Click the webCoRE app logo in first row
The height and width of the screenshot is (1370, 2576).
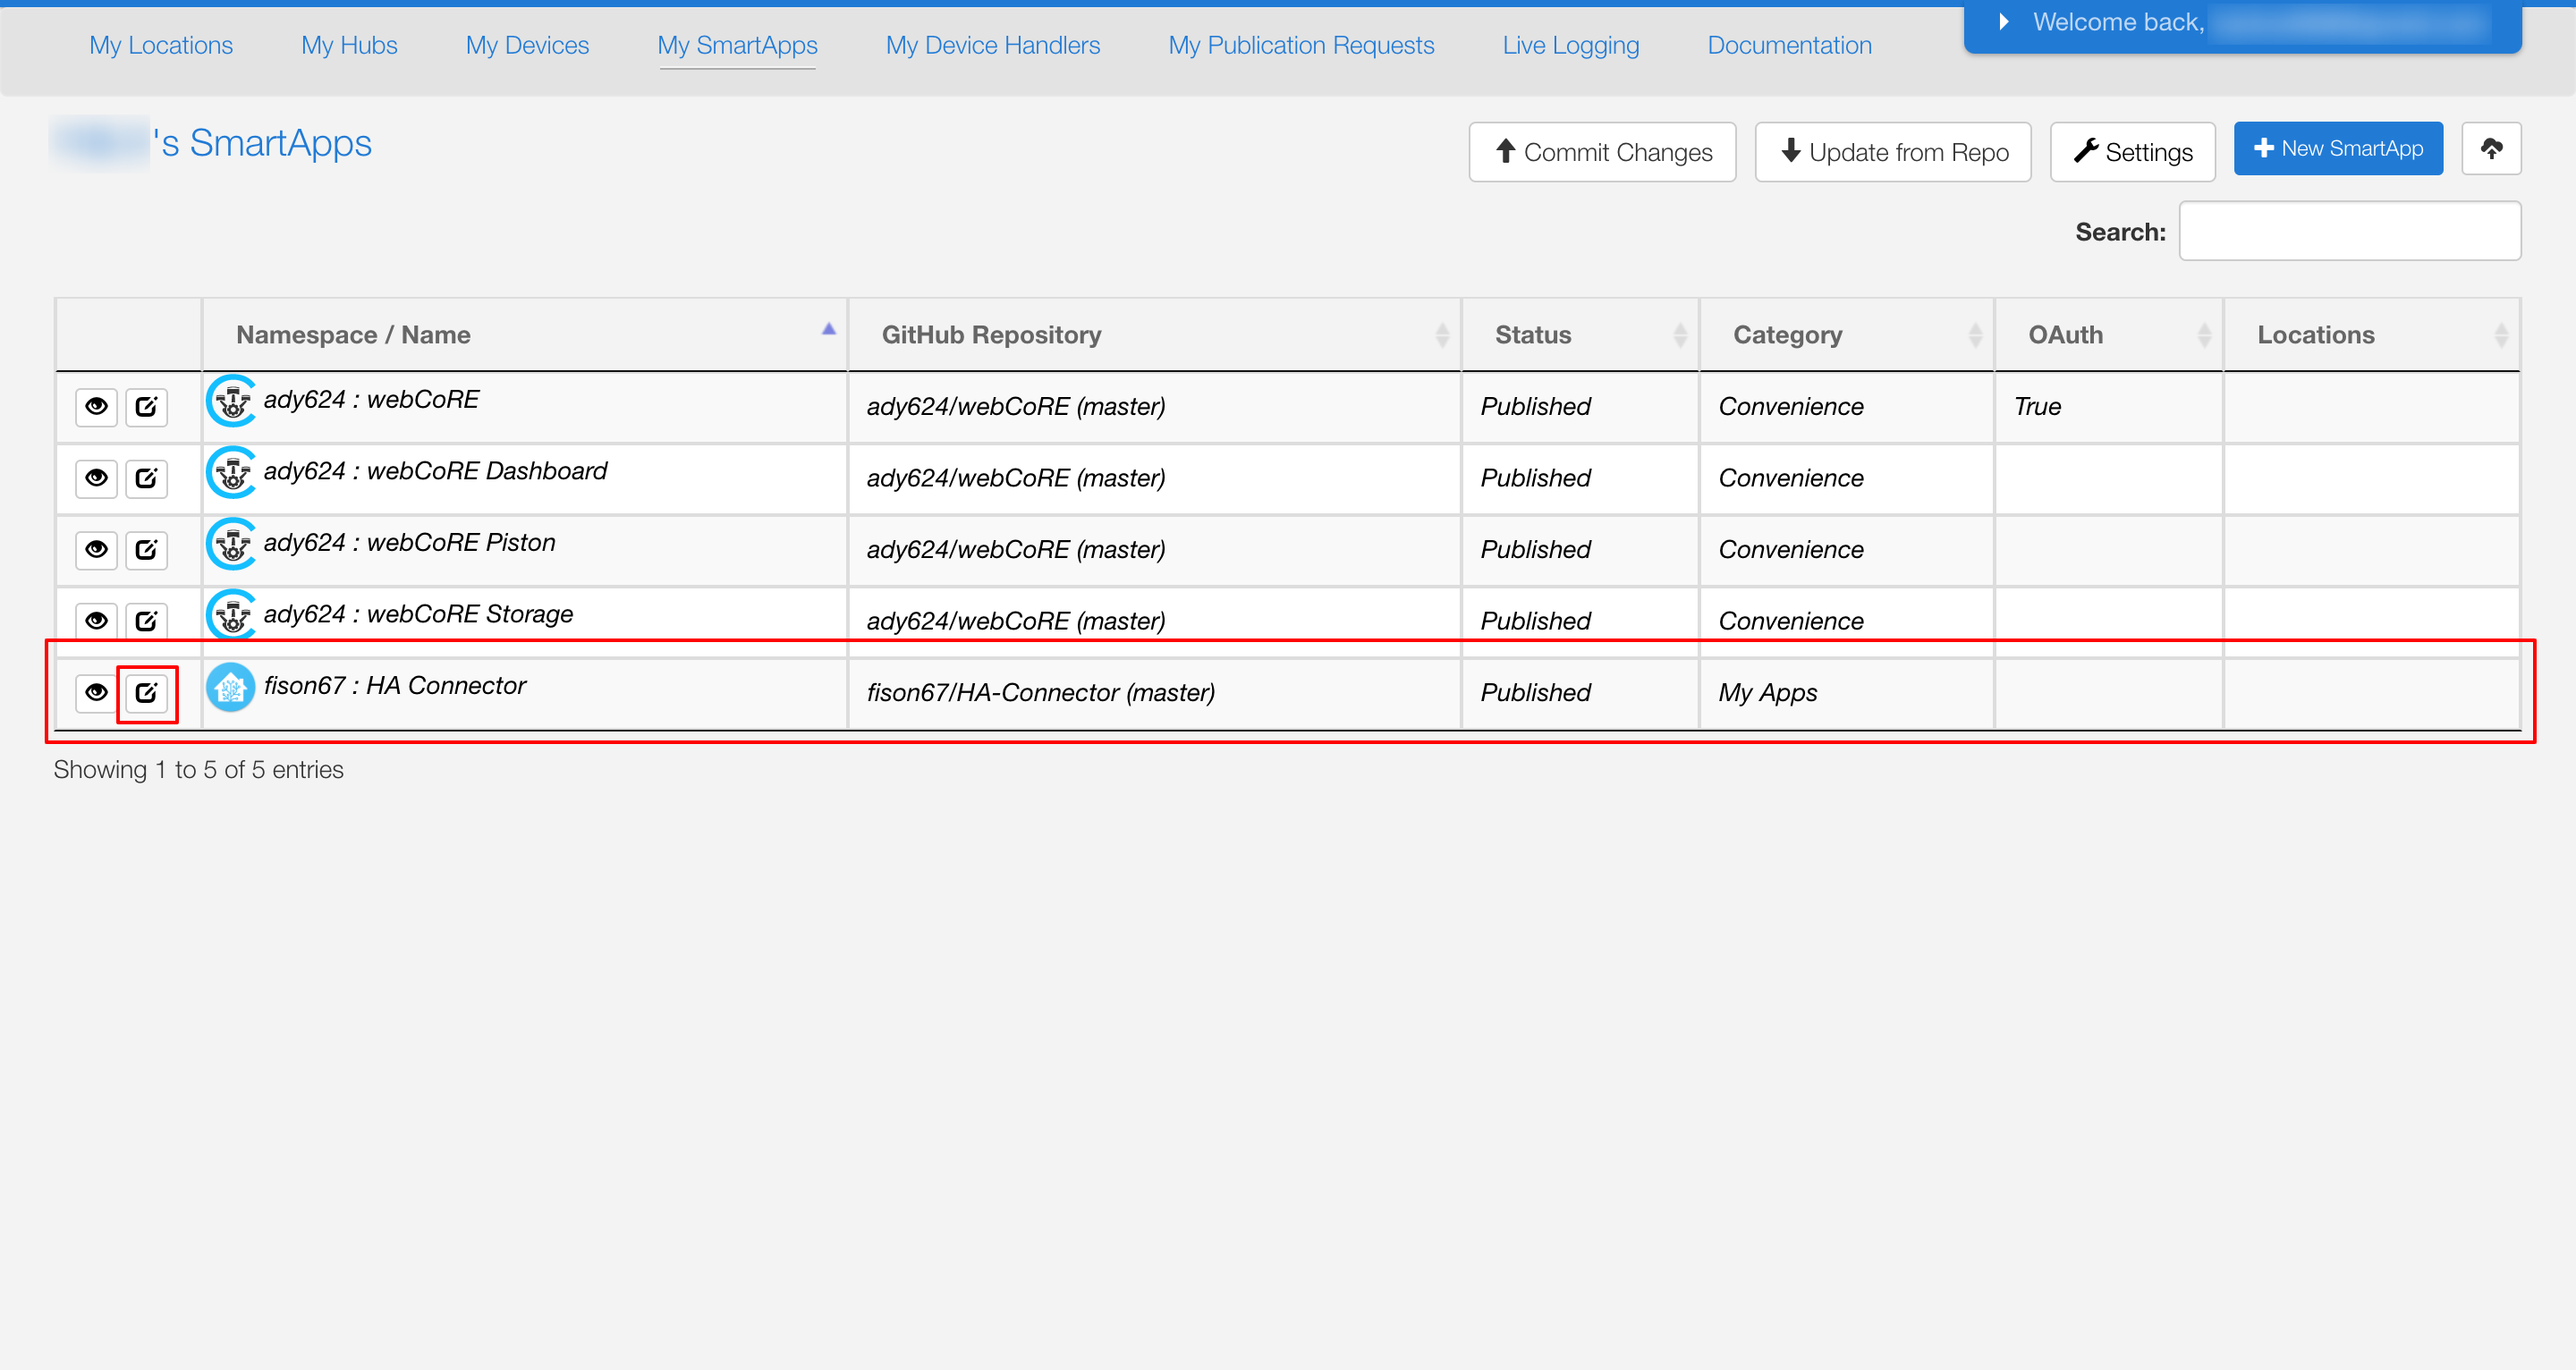pyautogui.click(x=231, y=402)
